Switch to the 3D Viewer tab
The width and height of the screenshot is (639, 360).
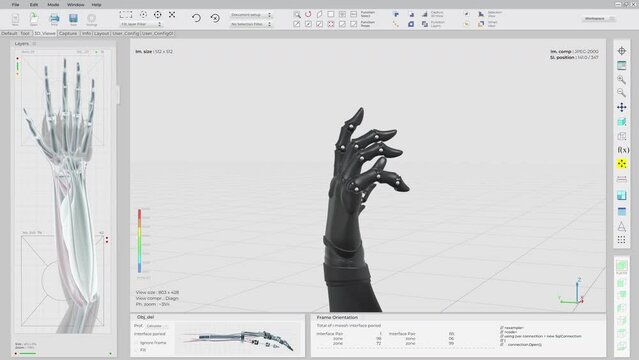click(45, 33)
